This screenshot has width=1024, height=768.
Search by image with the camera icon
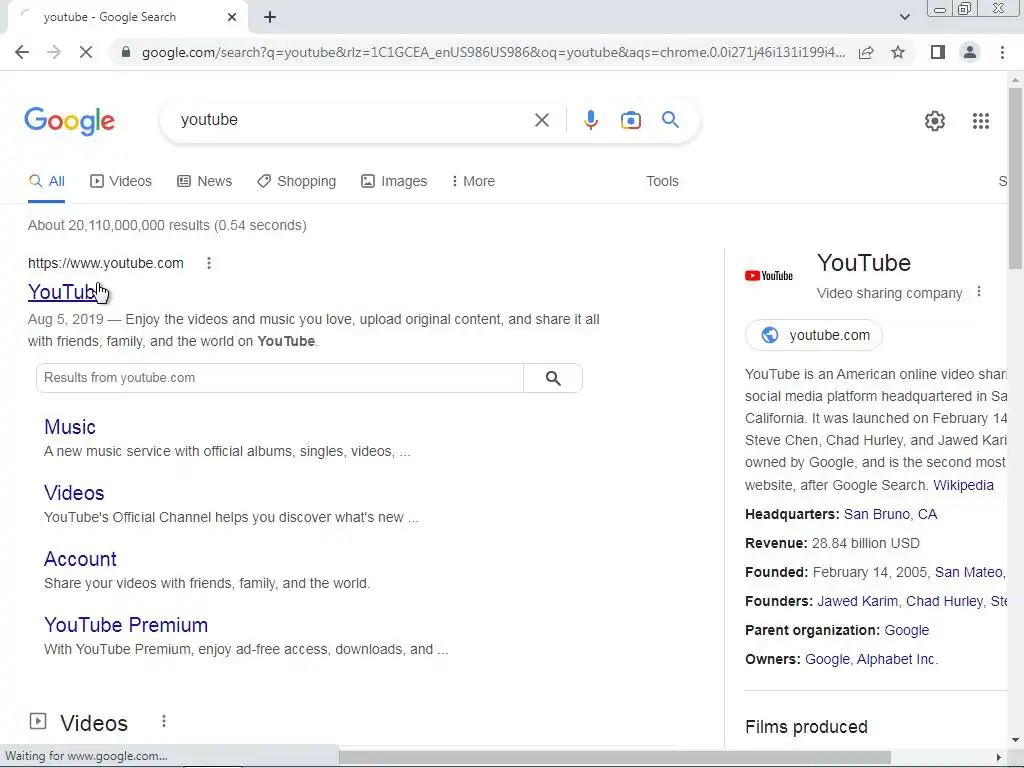630,120
